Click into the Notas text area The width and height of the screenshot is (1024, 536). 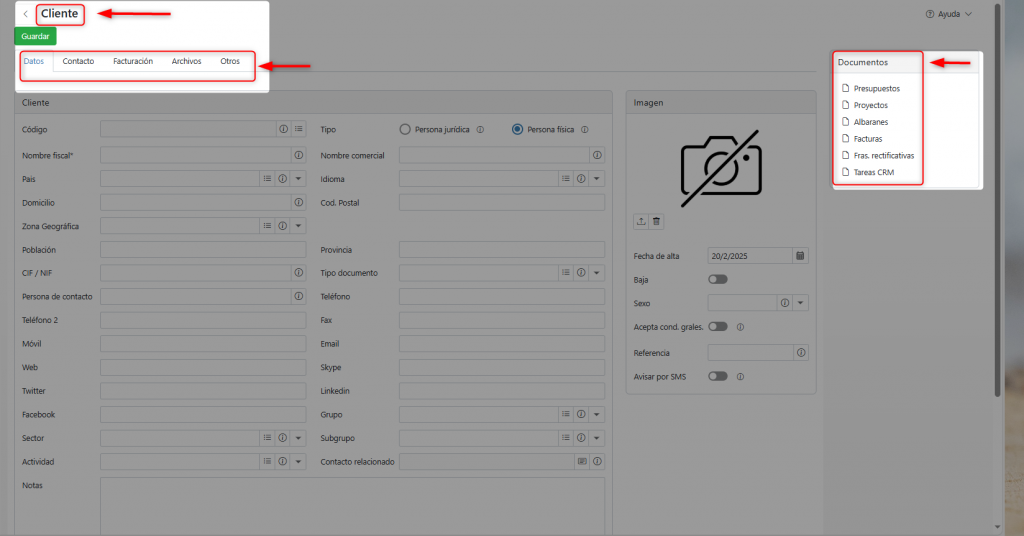coord(352,505)
